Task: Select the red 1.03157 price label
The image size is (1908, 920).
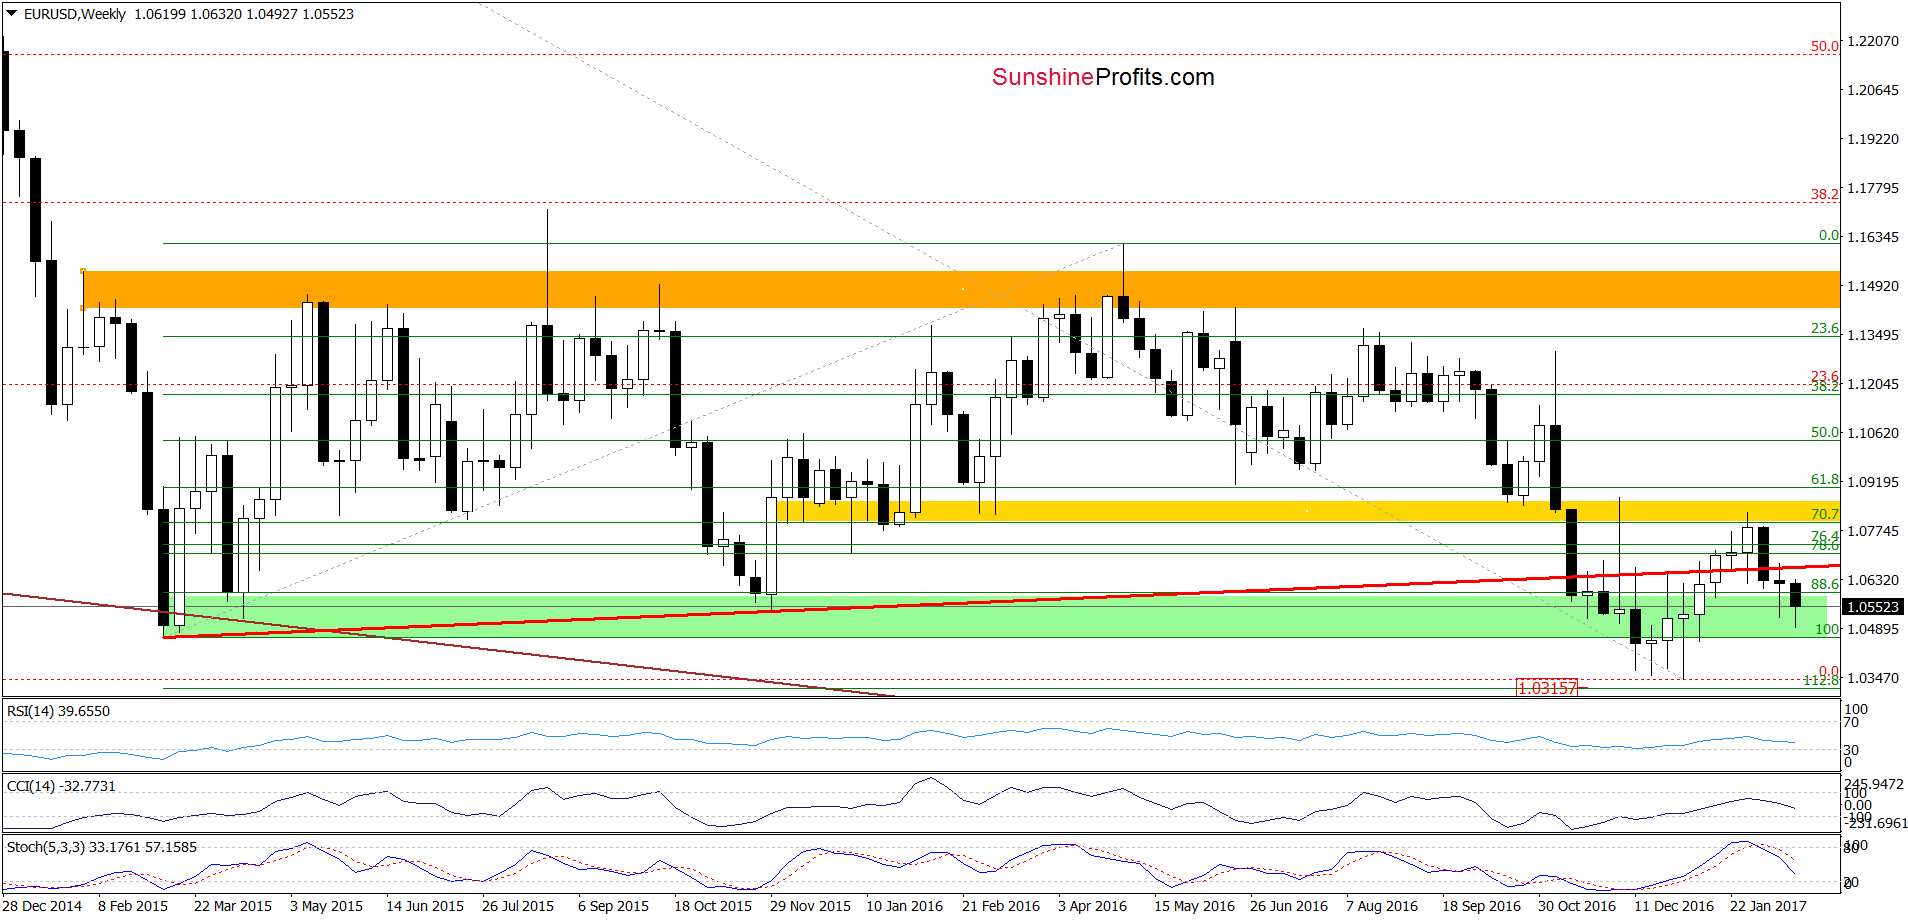Action: pos(1547,687)
